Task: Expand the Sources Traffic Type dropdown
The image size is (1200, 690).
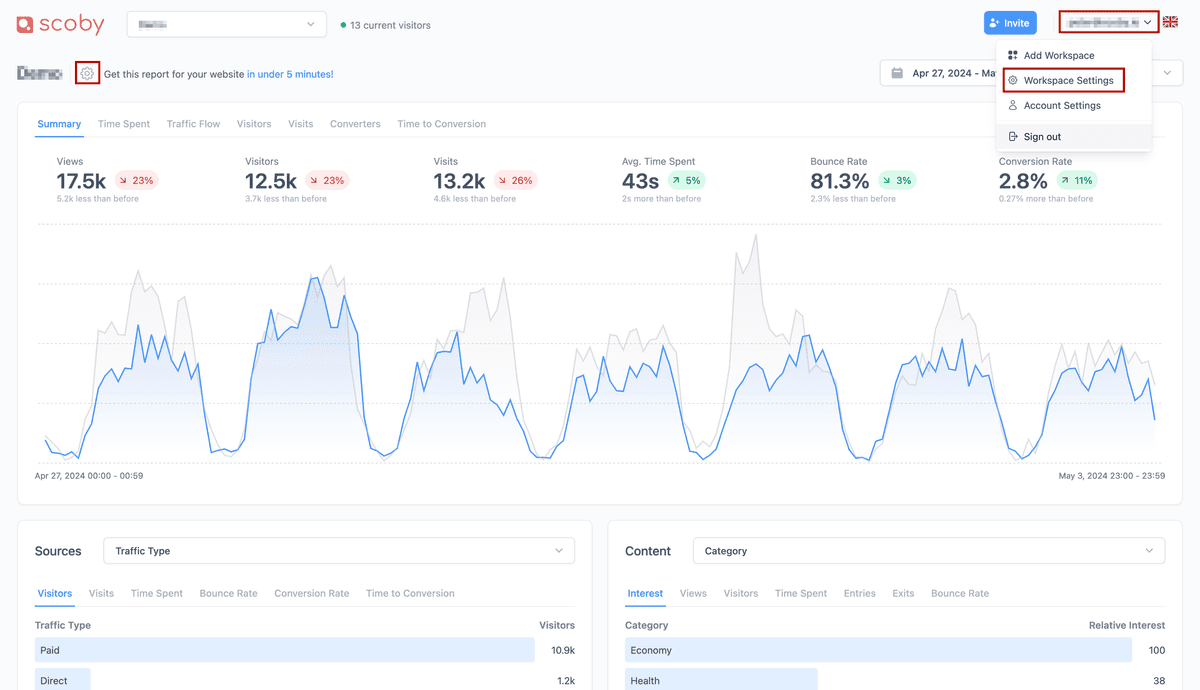Action: tap(339, 551)
